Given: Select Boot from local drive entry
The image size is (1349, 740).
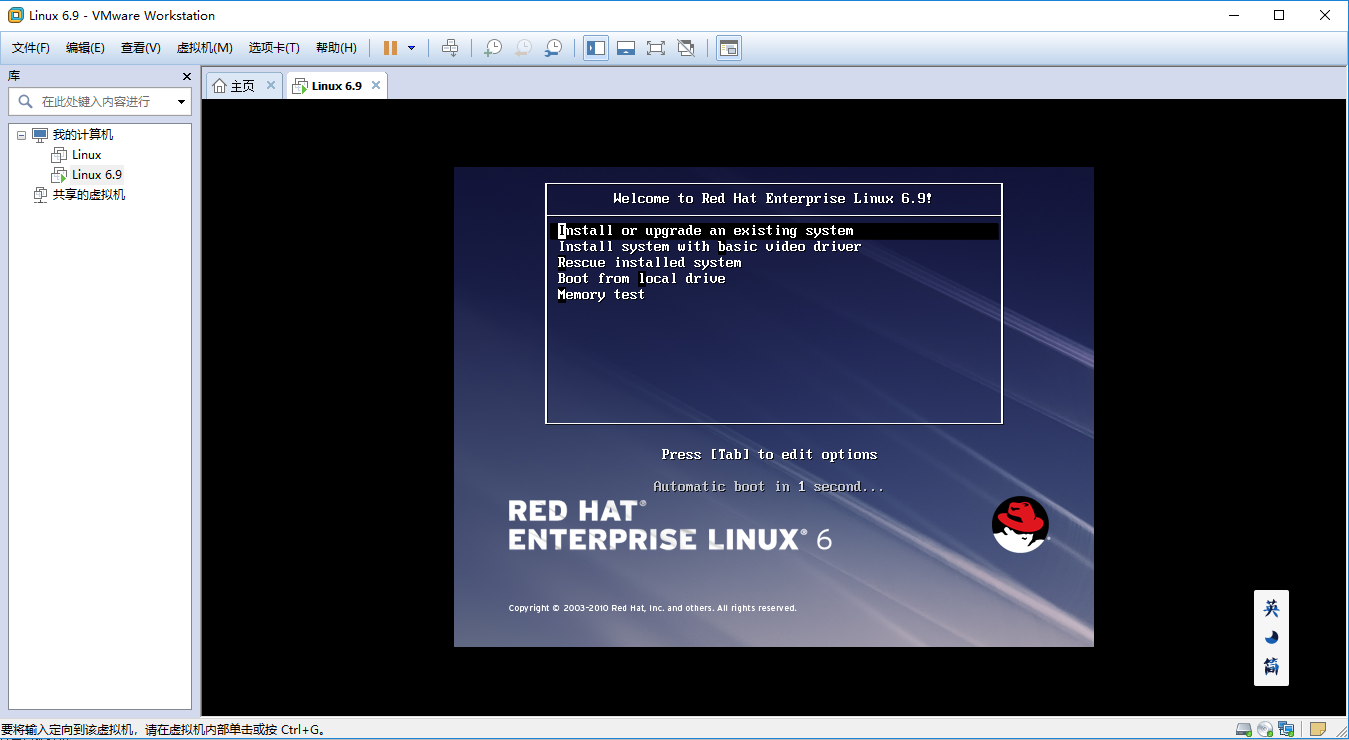Looking at the screenshot, I should [x=641, y=279].
